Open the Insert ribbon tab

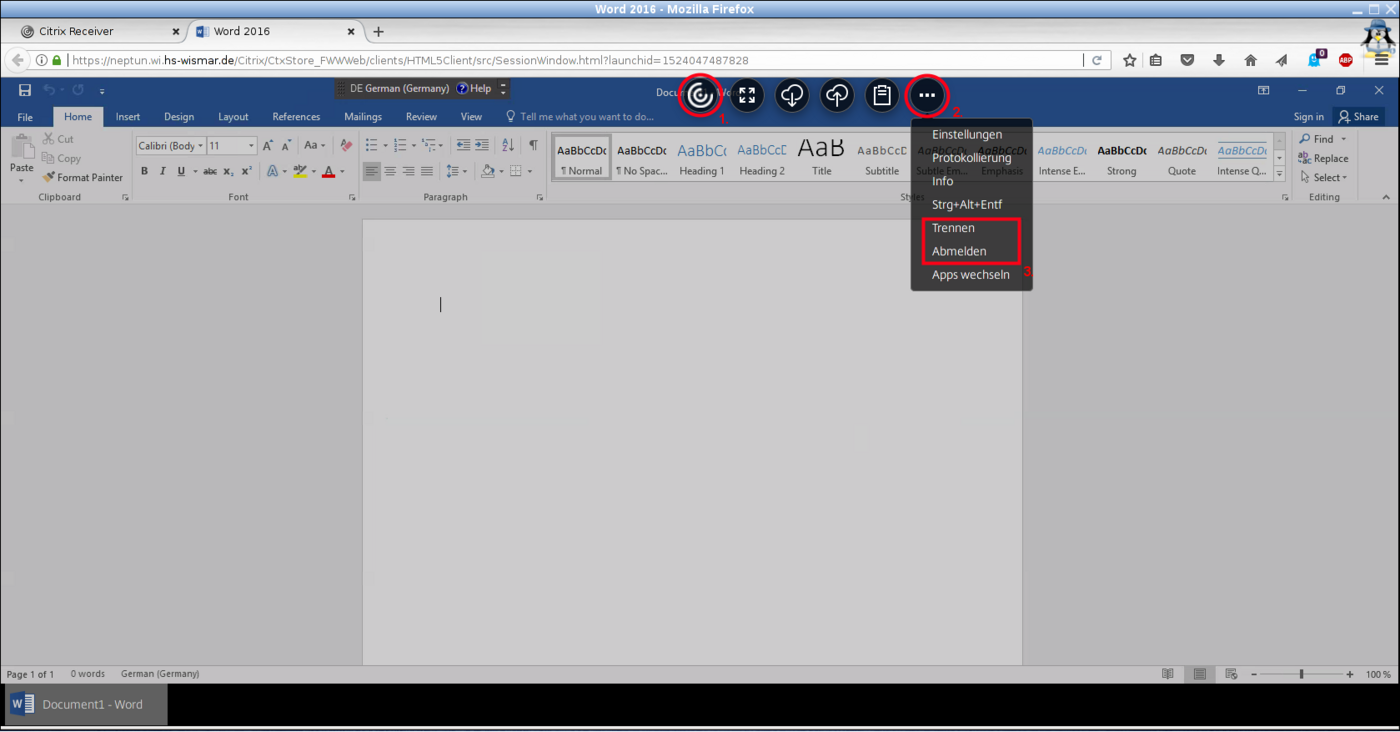(128, 117)
